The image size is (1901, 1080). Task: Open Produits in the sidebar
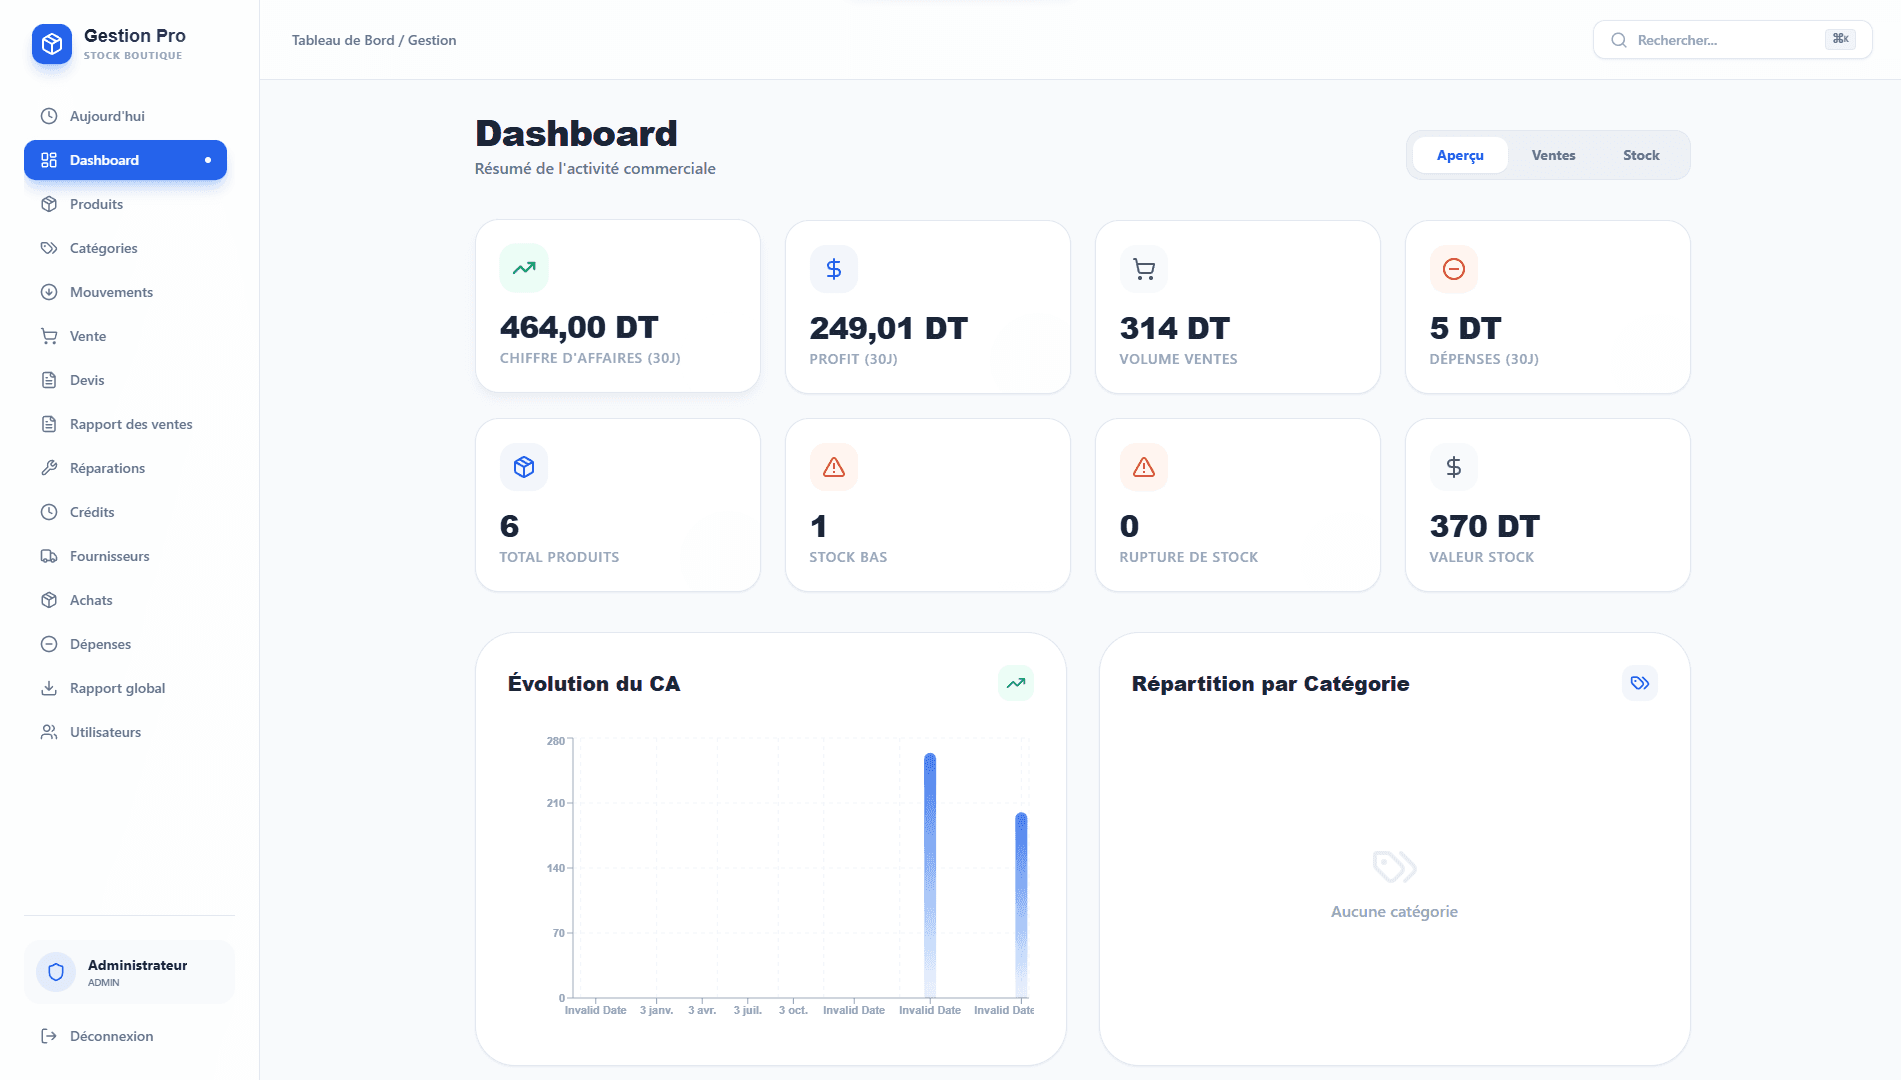click(125, 204)
